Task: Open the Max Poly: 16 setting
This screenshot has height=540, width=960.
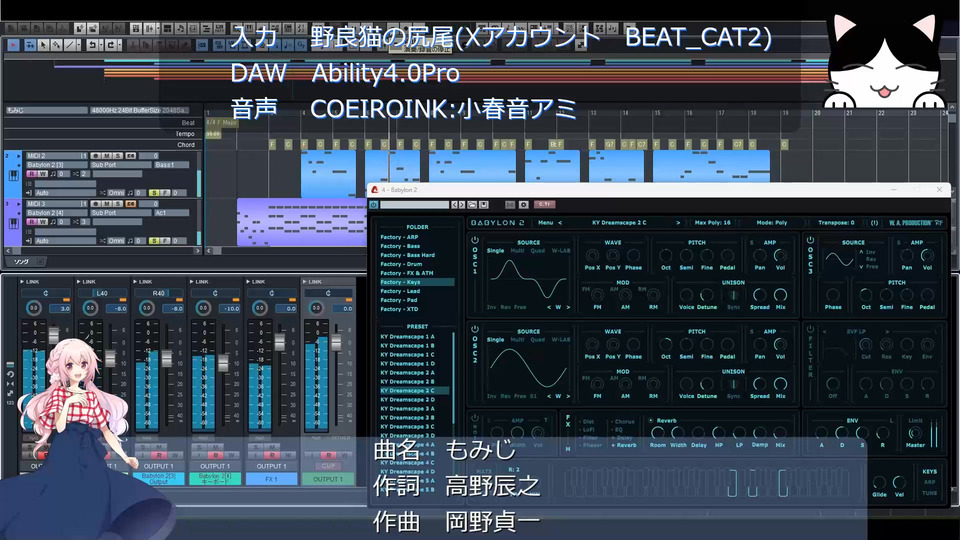Action: [713, 223]
